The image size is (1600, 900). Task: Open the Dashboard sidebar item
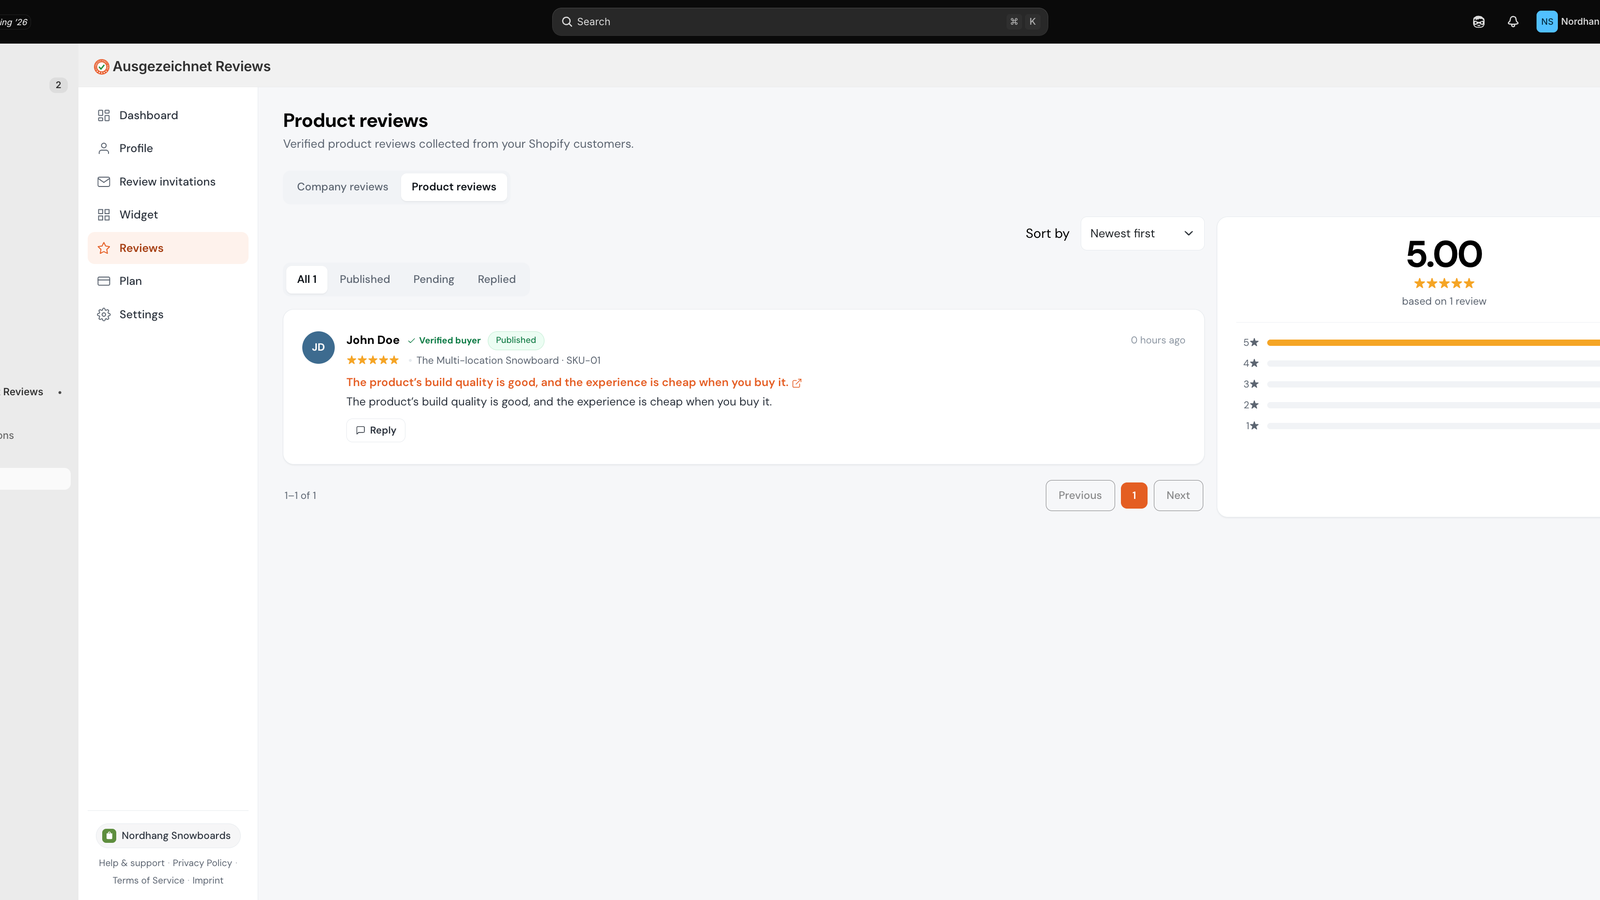[x=168, y=115]
